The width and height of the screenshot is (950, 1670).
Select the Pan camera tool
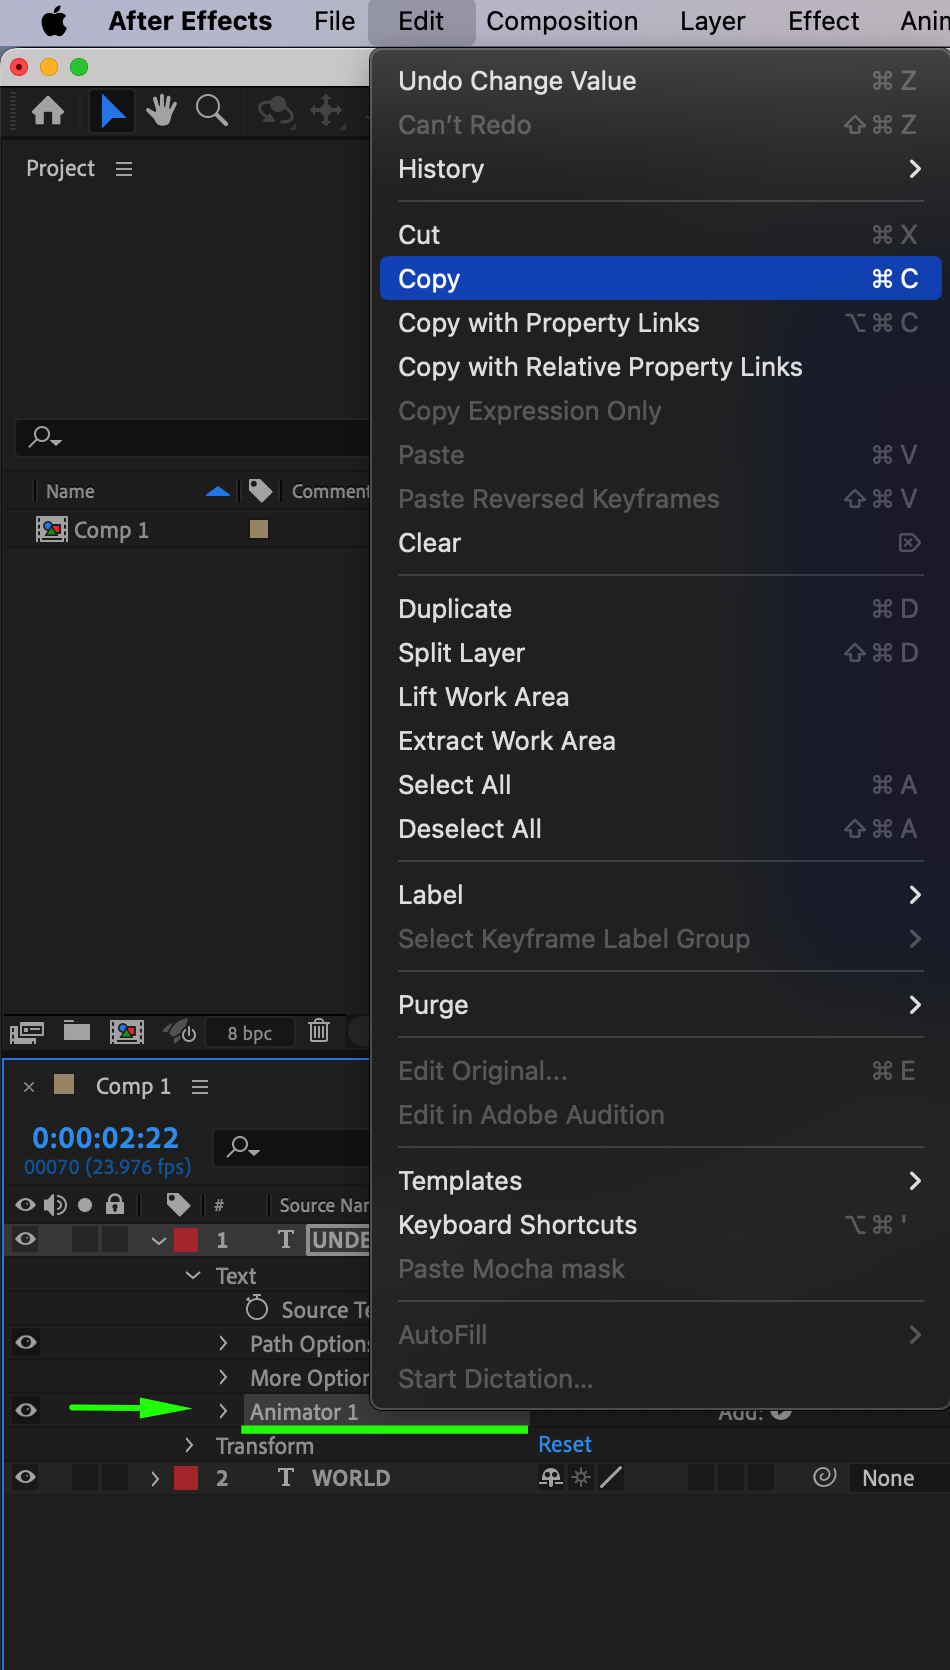327,111
